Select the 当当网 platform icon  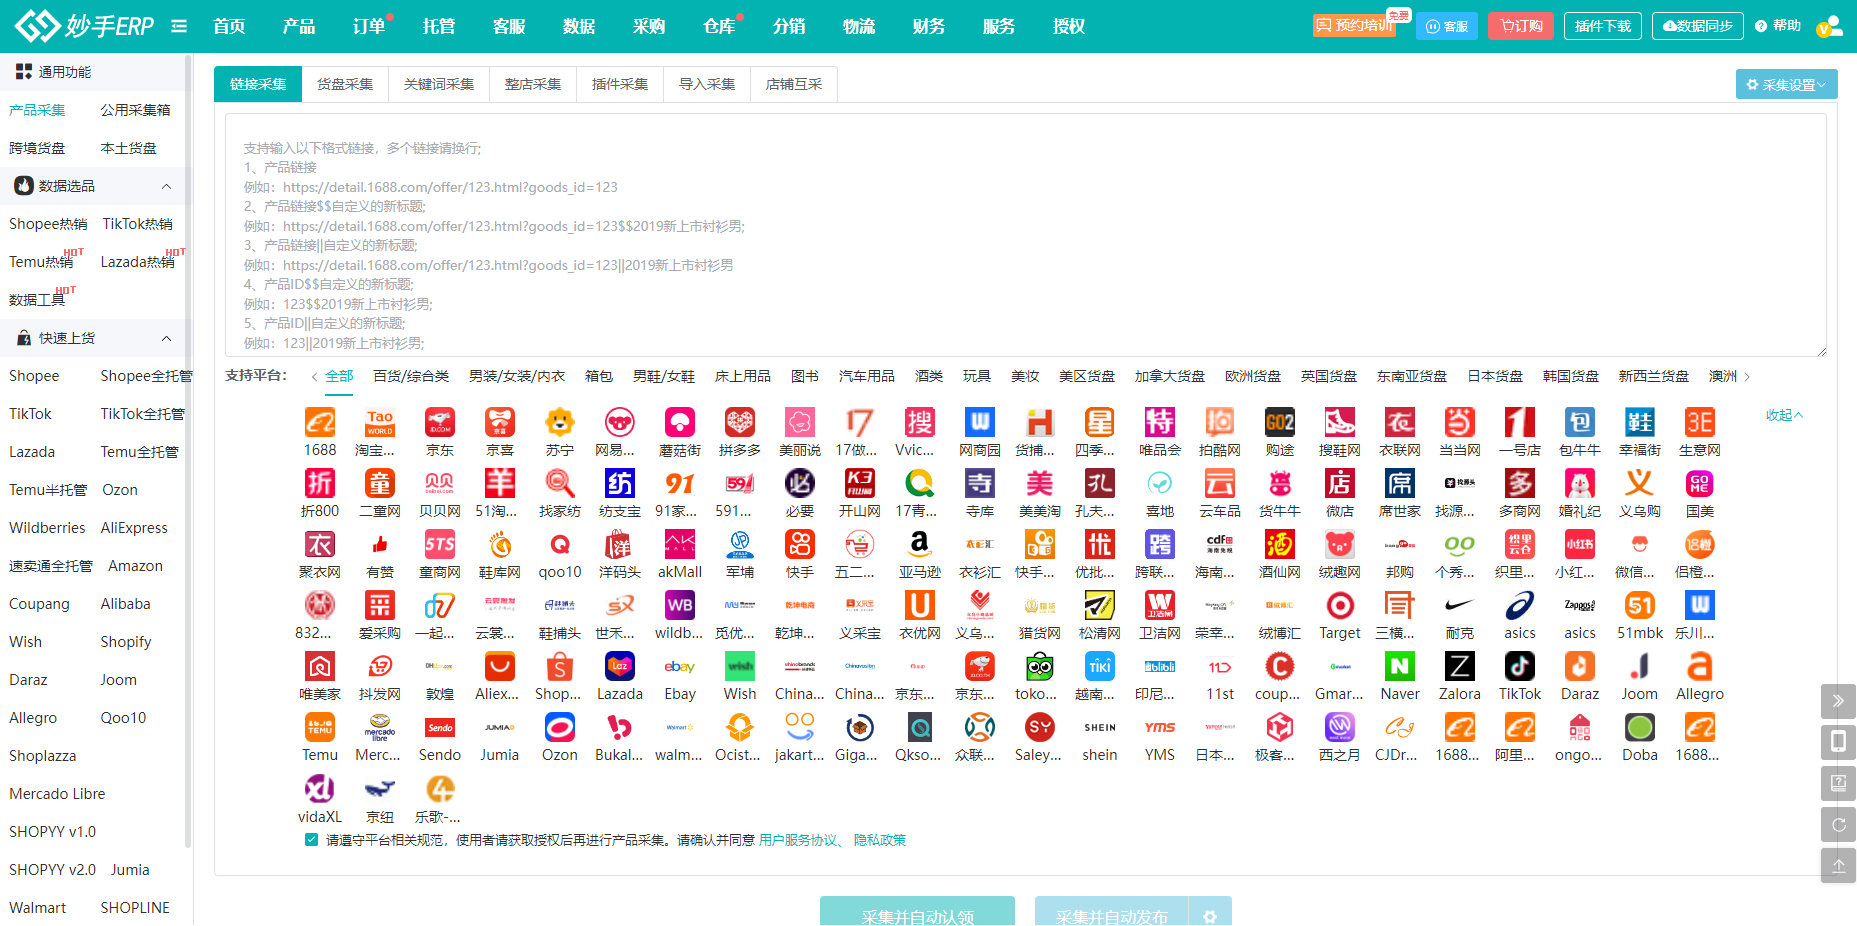pos(1460,422)
